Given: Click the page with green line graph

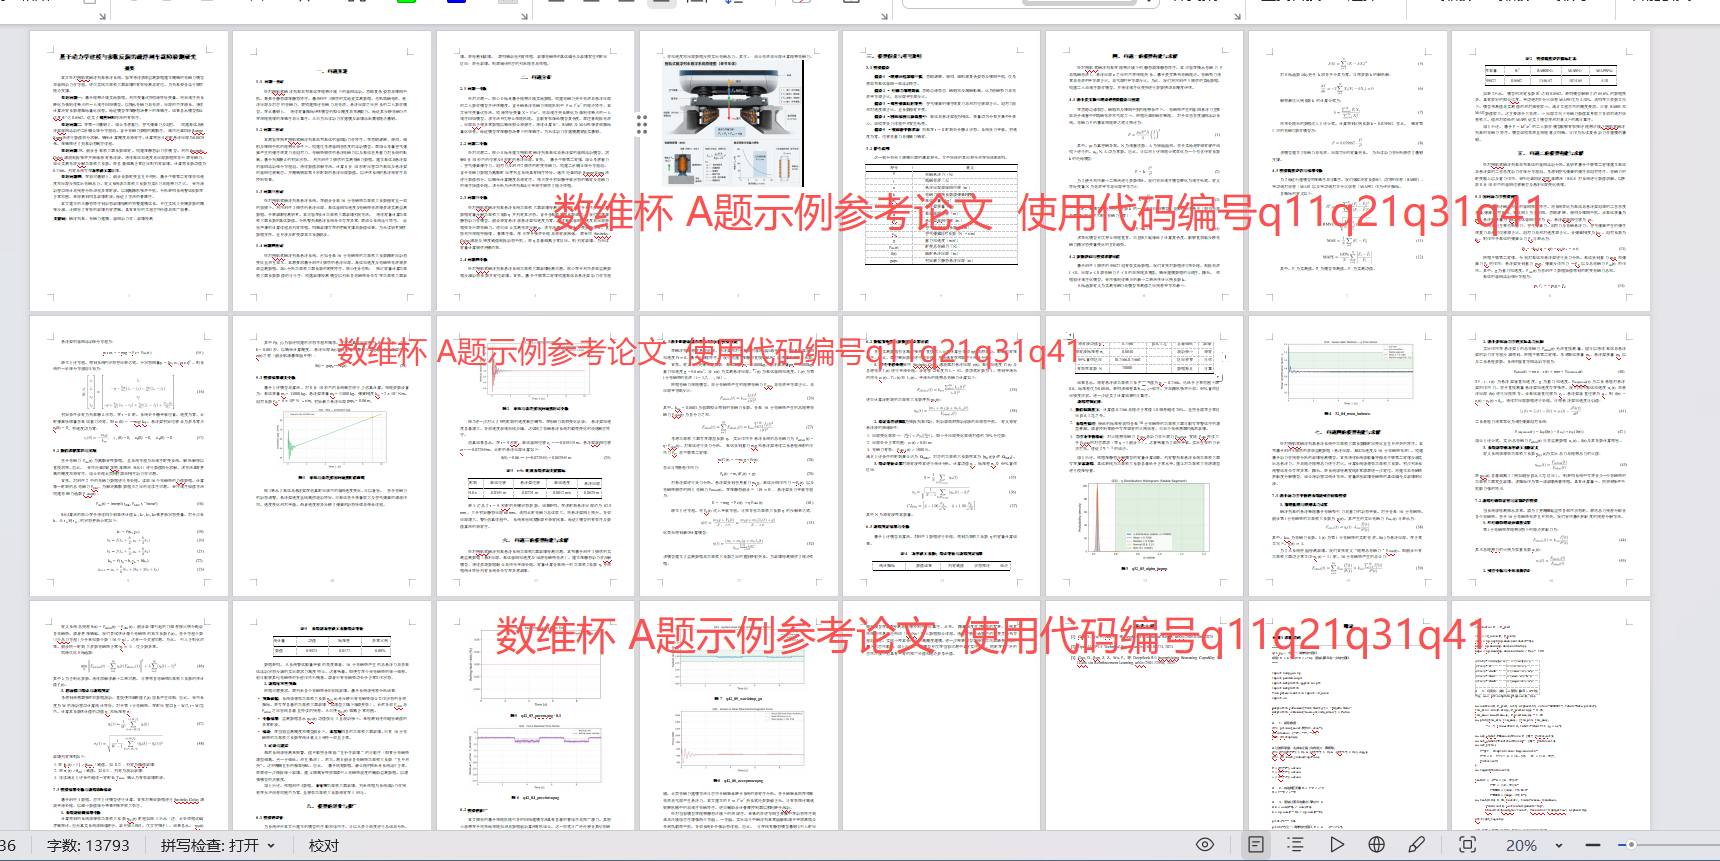Looking at the screenshot, I should 332,456.
